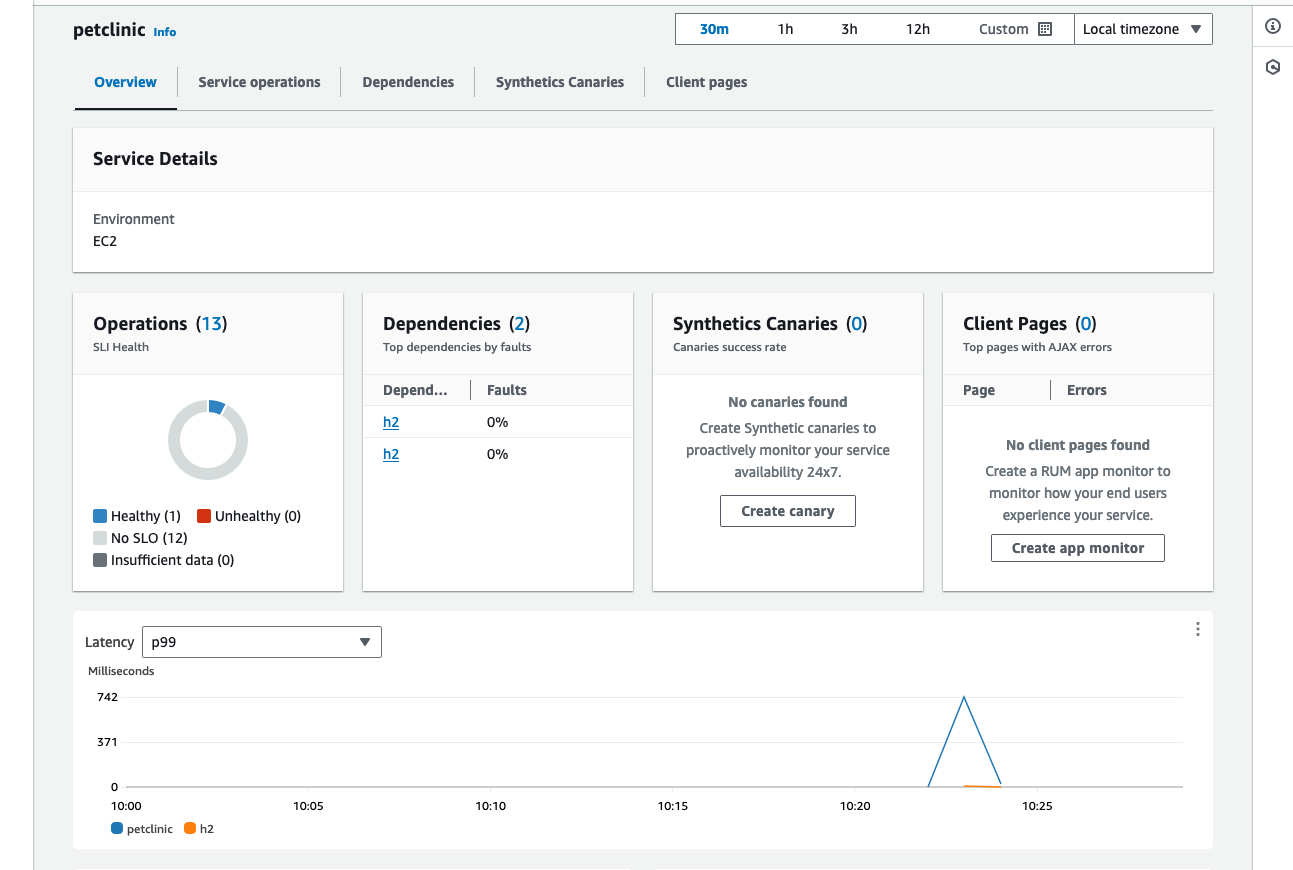The height and width of the screenshot is (870, 1293).
Task: Open the three-dot menu on the Latency chart
Action: click(x=1197, y=628)
